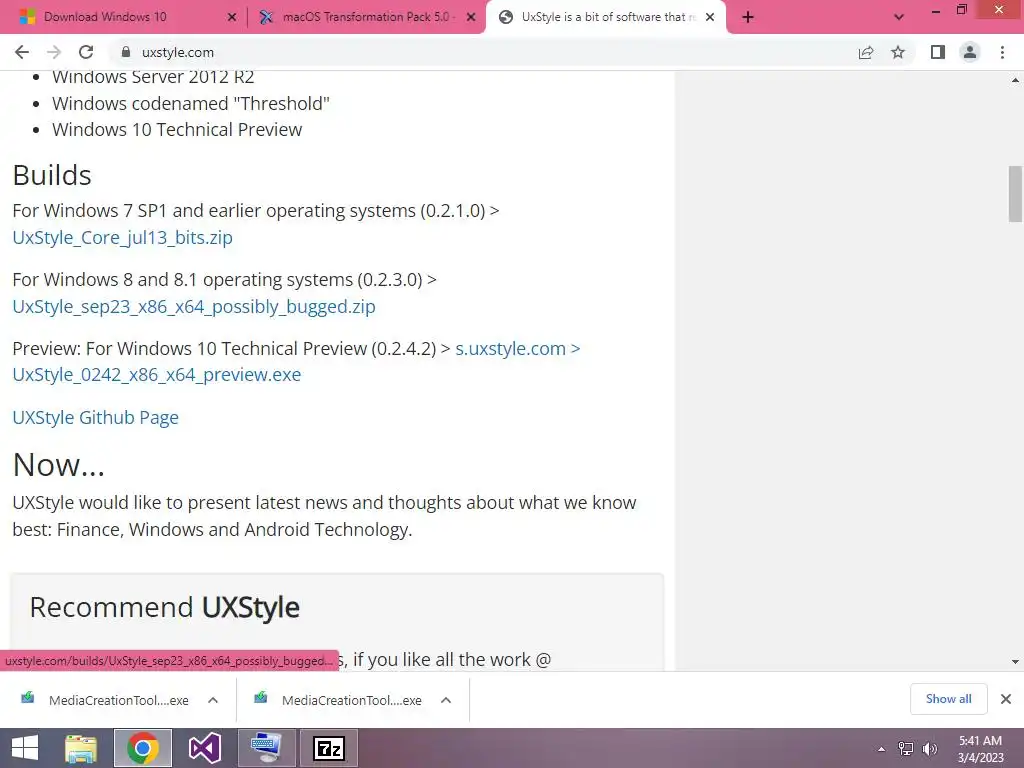This screenshot has width=1024, height=768.
Task: Open the computer keyboard taskbar app
Action: pyautogui.click(x=266, y=748)
